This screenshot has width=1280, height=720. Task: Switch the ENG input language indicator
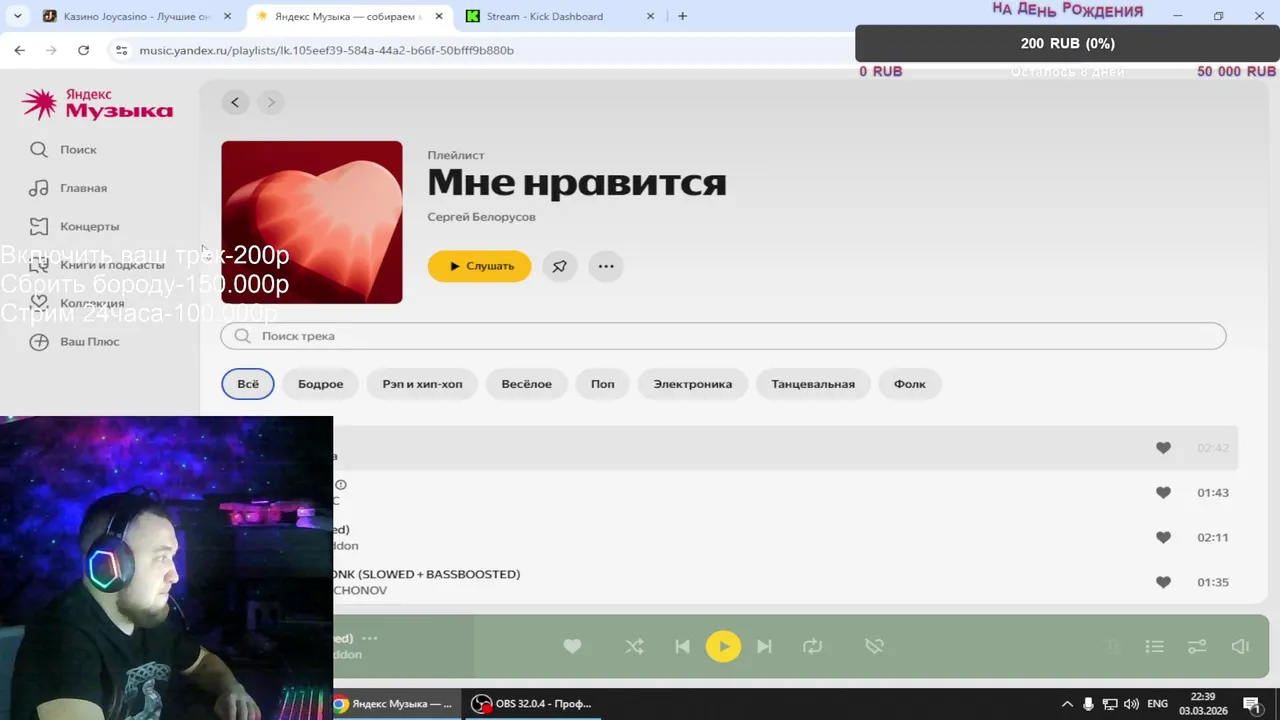click(x=1157, y=704)
